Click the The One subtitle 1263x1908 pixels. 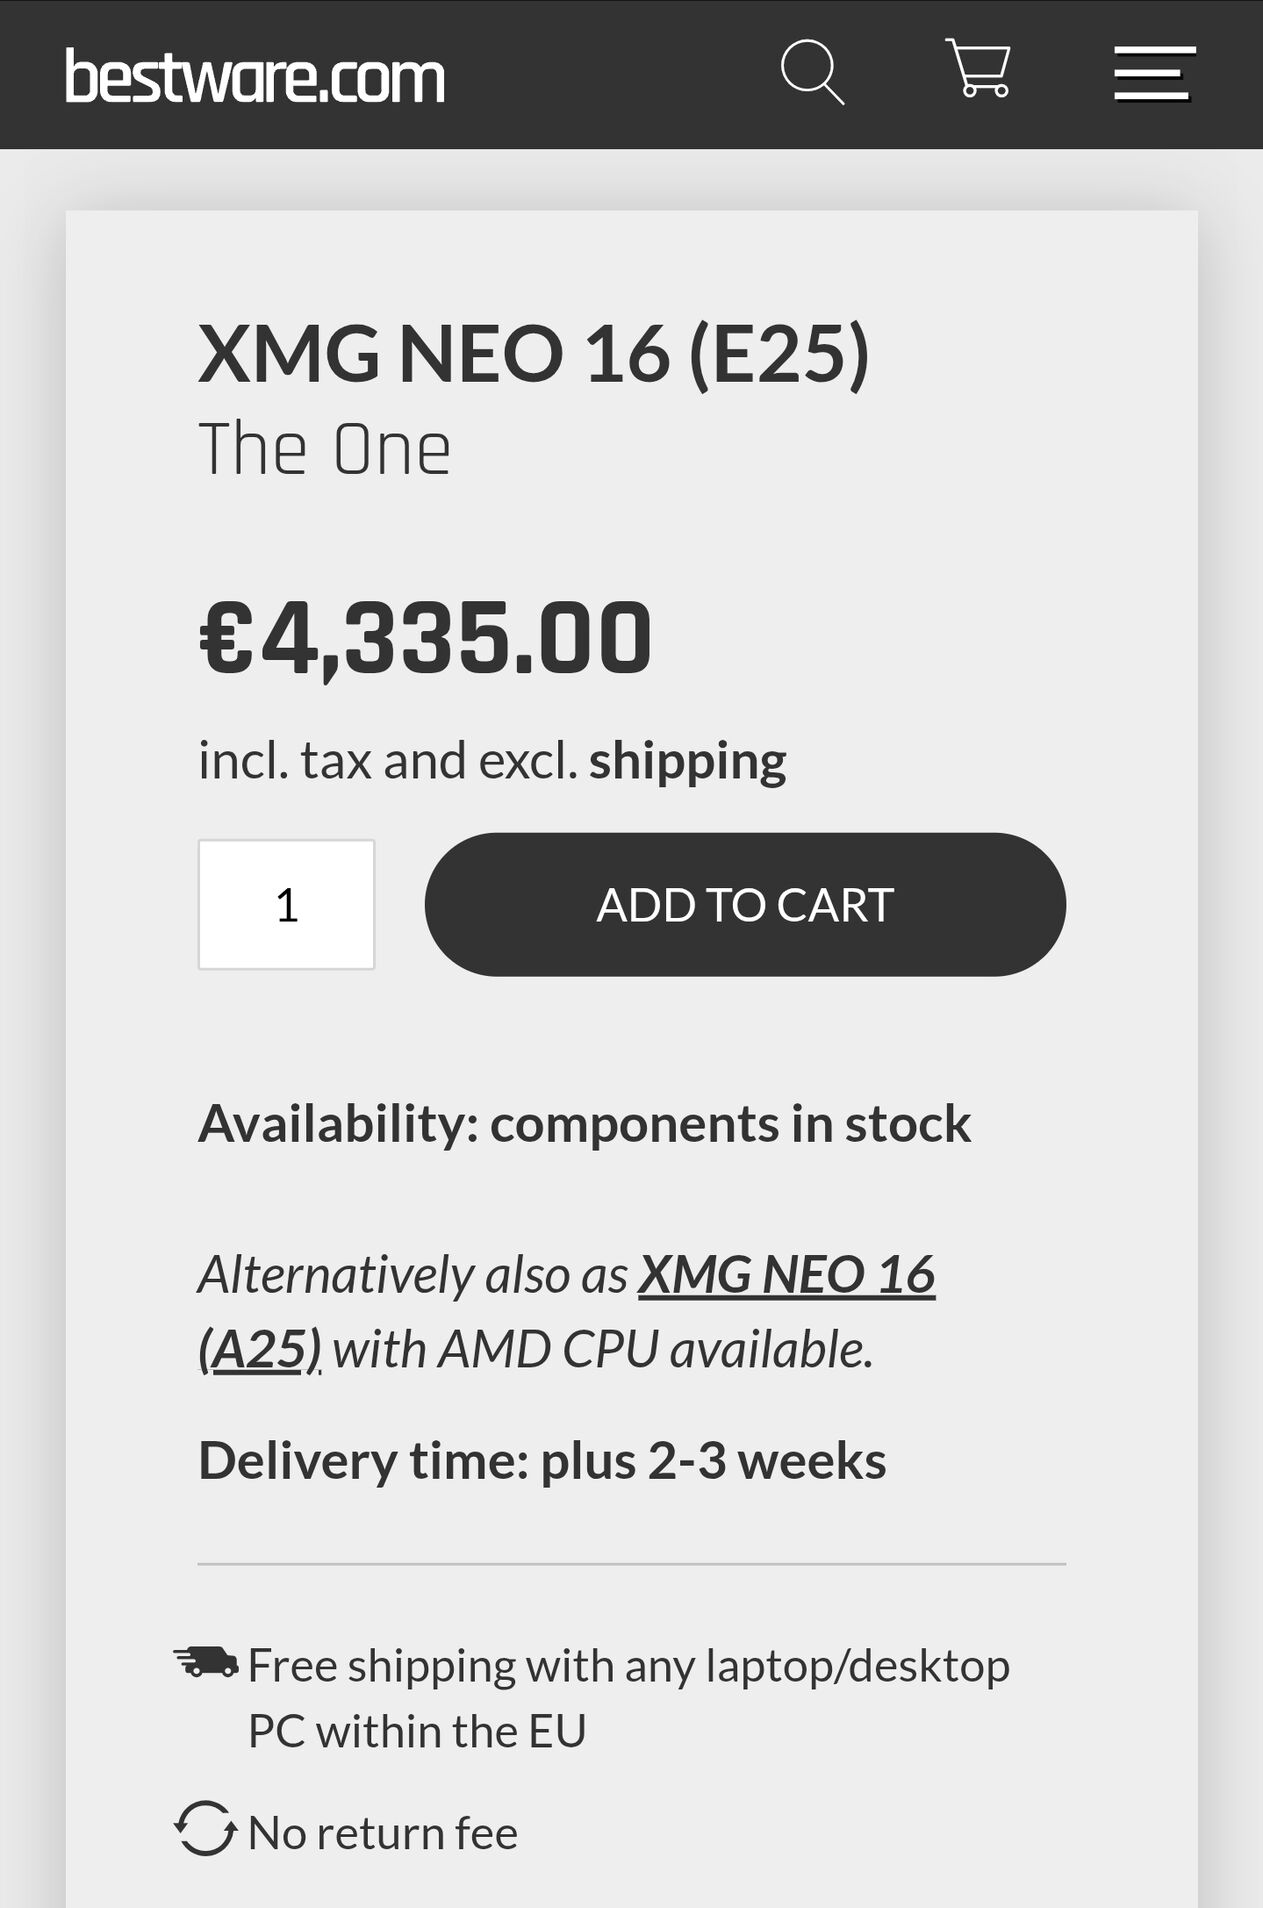324,450
